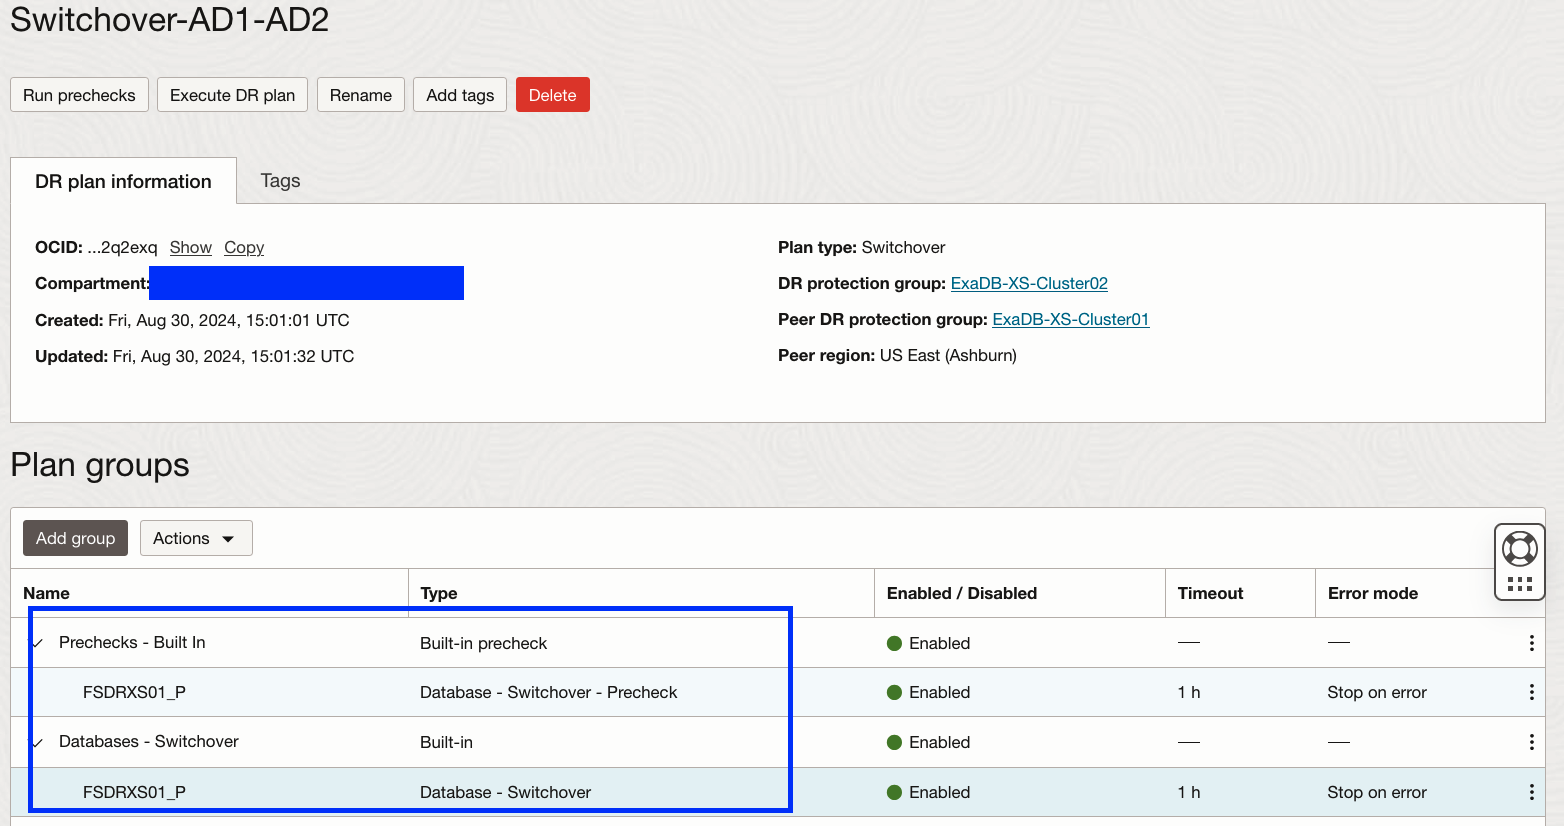Click Execute DR plan button
This screenshot has height=826, width=1564.
[x=232, y=95]
